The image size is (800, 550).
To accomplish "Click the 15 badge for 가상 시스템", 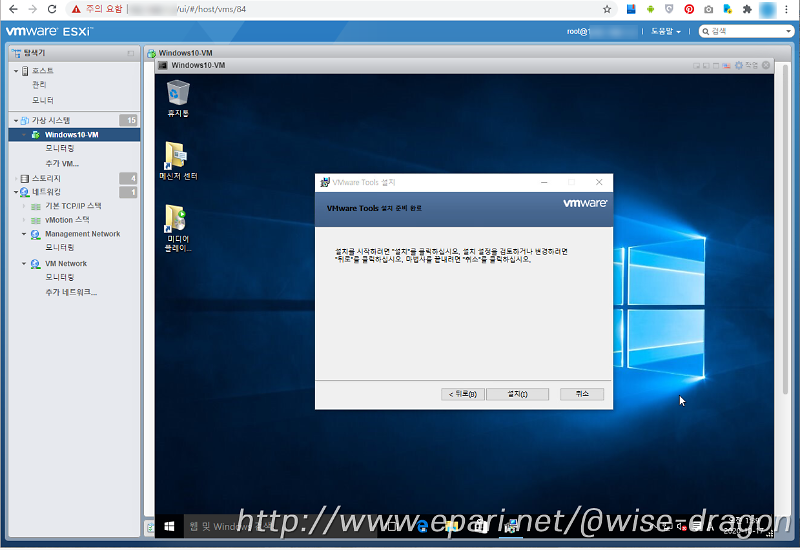I will point(128,120).
